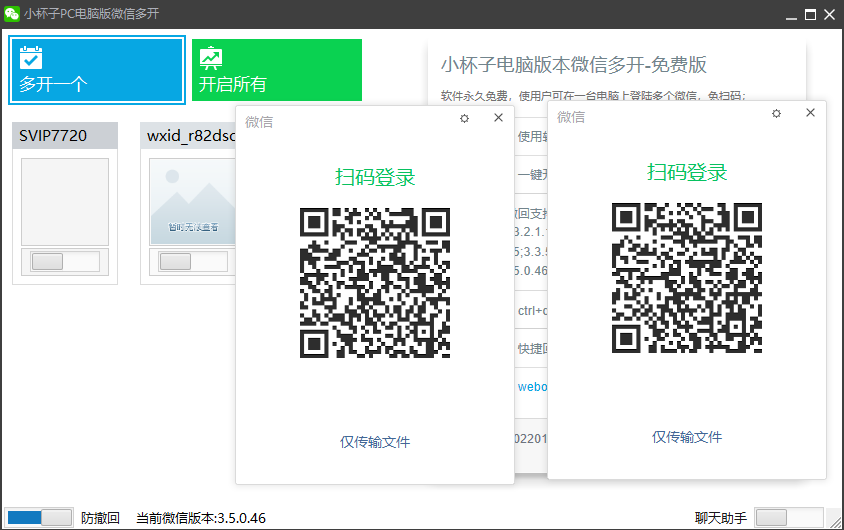Select the SVIP7720 account avatar thumbnail

click(x=65, y=202)
